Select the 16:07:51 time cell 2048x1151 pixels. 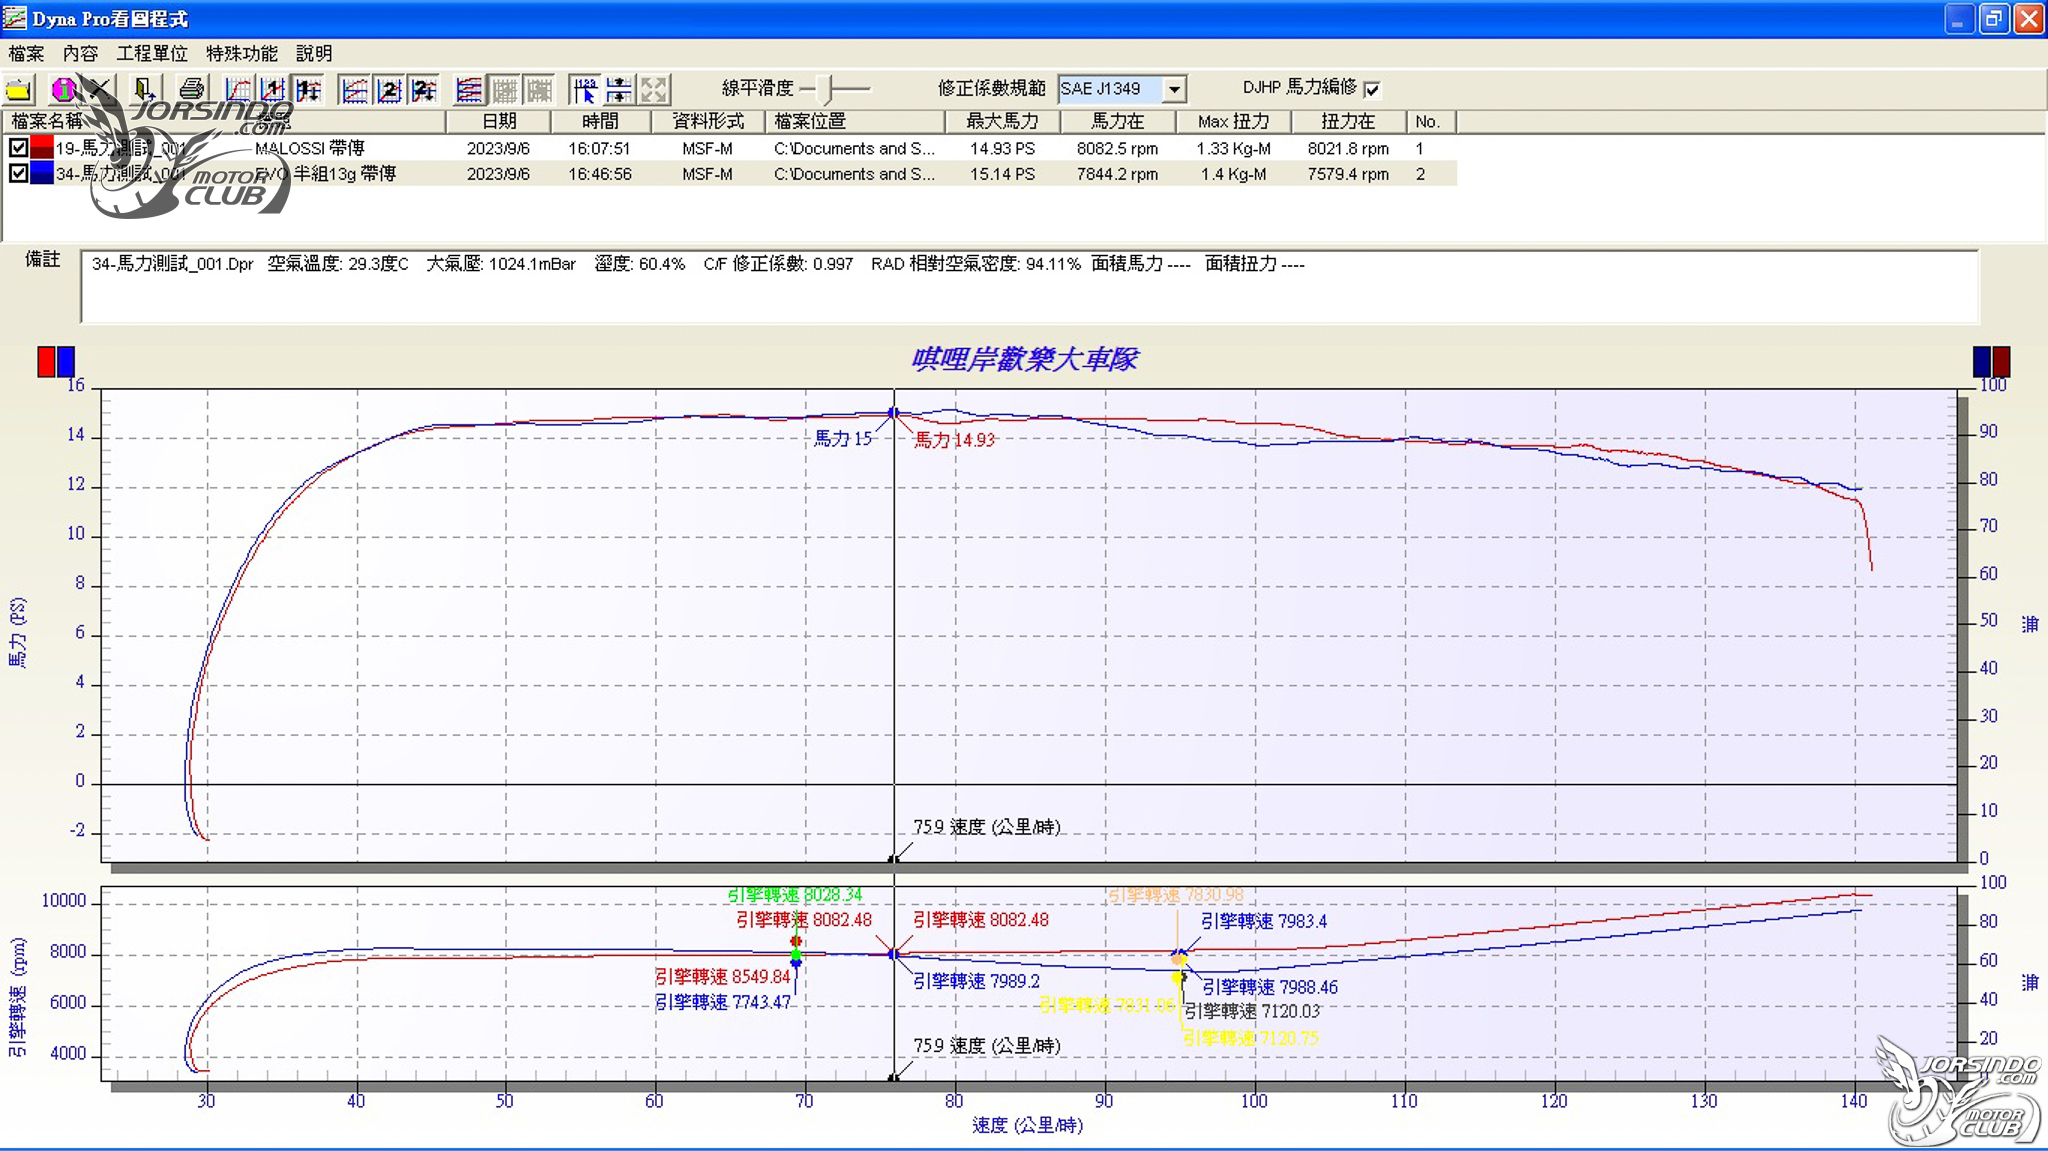click(599, 148)
